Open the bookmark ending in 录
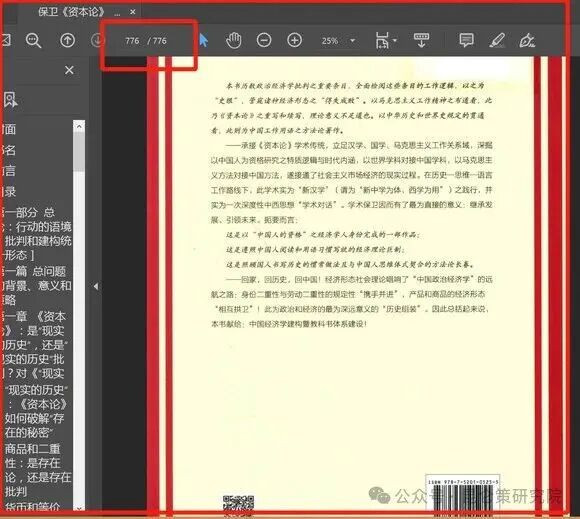580x519 pixels. [x=9, y=191]
